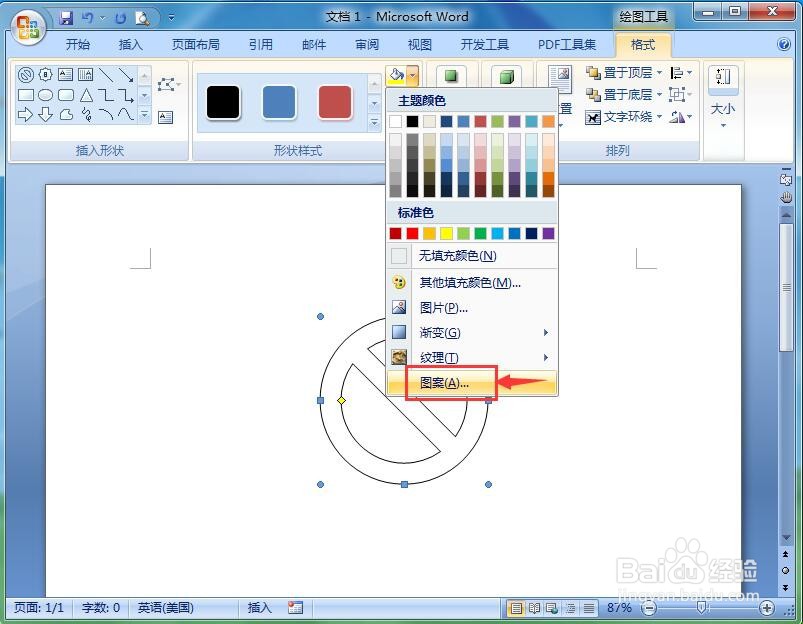Click macro recording icon in status bar

point(295,608)
